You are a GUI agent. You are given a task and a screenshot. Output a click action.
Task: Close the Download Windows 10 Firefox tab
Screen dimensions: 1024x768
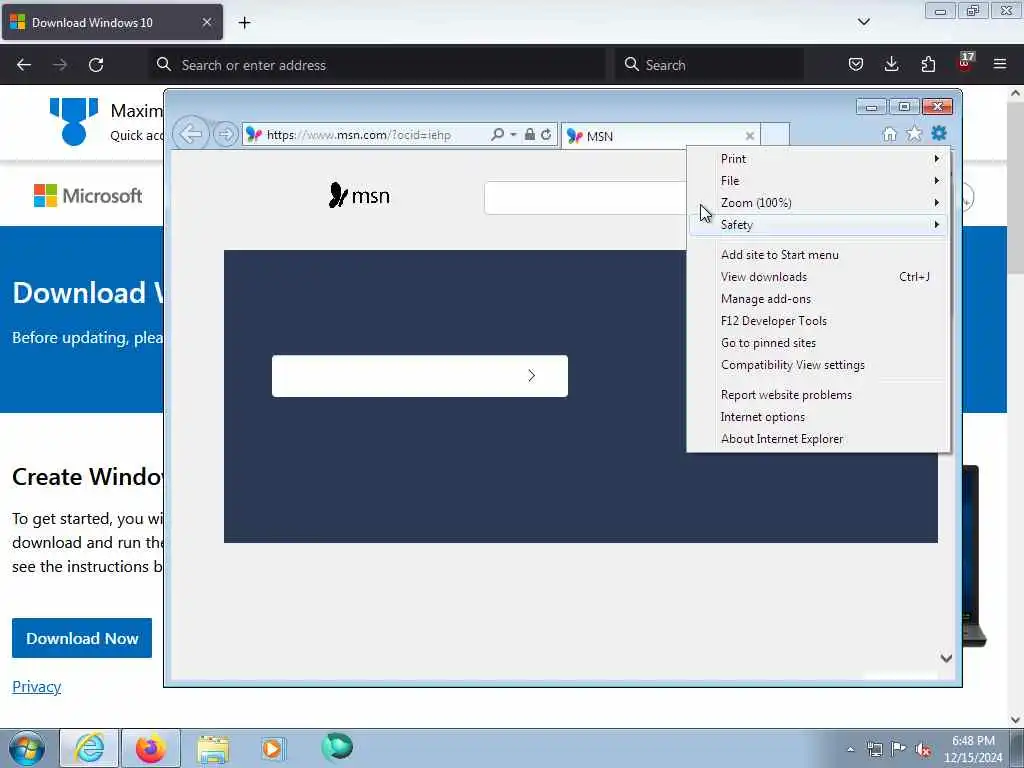click(x=206, y=23)
